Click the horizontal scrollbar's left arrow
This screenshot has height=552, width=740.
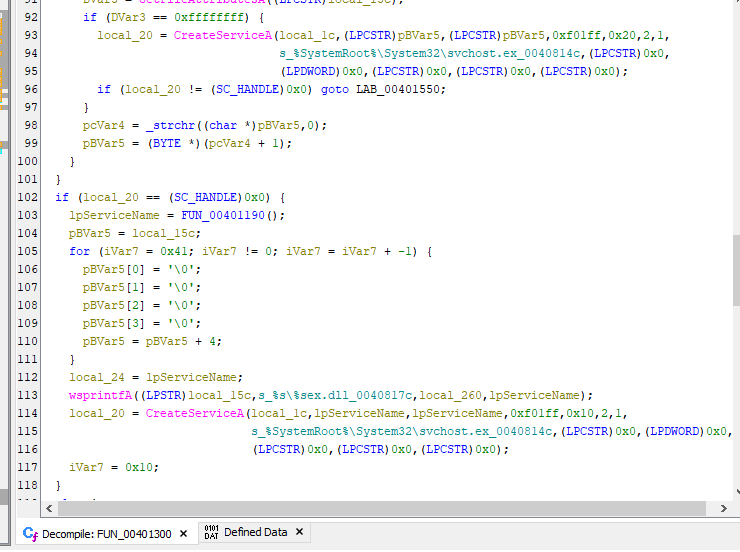[x=48, y=508]
